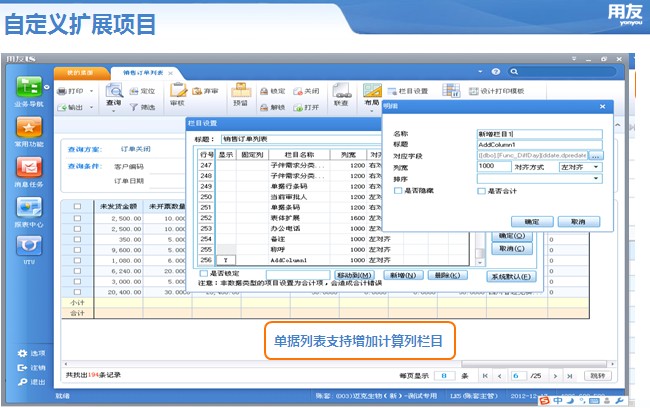This screenshot has width=650, height=408.
Task: Click the 弃审 un-approve toolbar icon
Action: click(x=197, y=91)
